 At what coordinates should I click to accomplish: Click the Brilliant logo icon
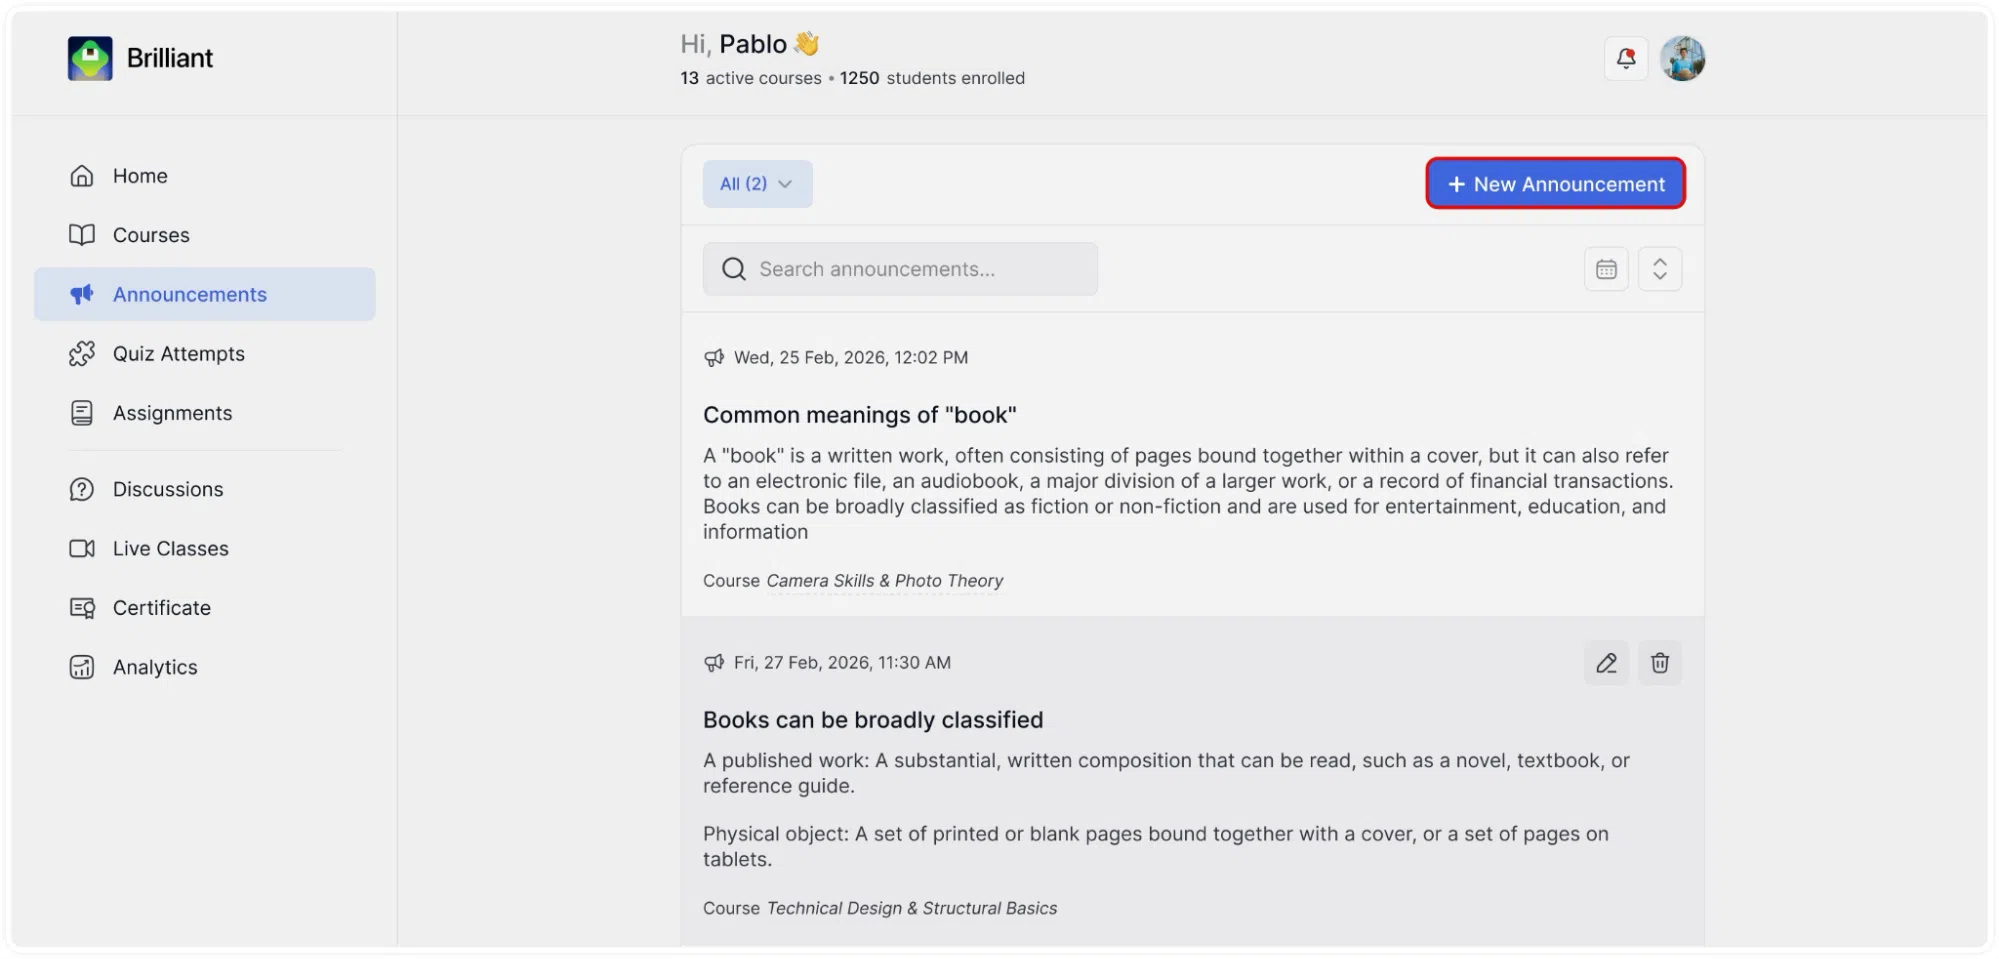90,58
